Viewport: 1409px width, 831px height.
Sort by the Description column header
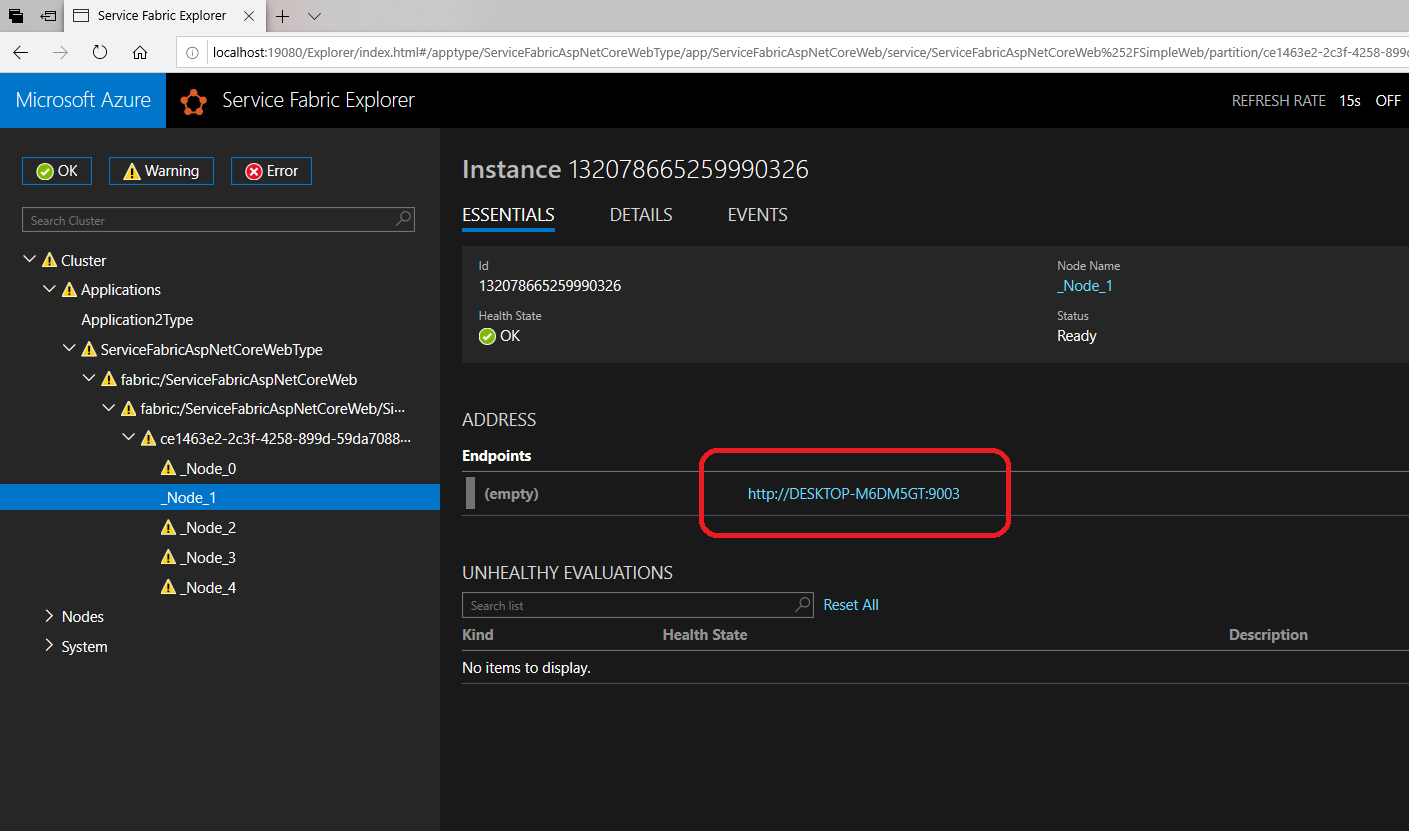point(1268,635)
